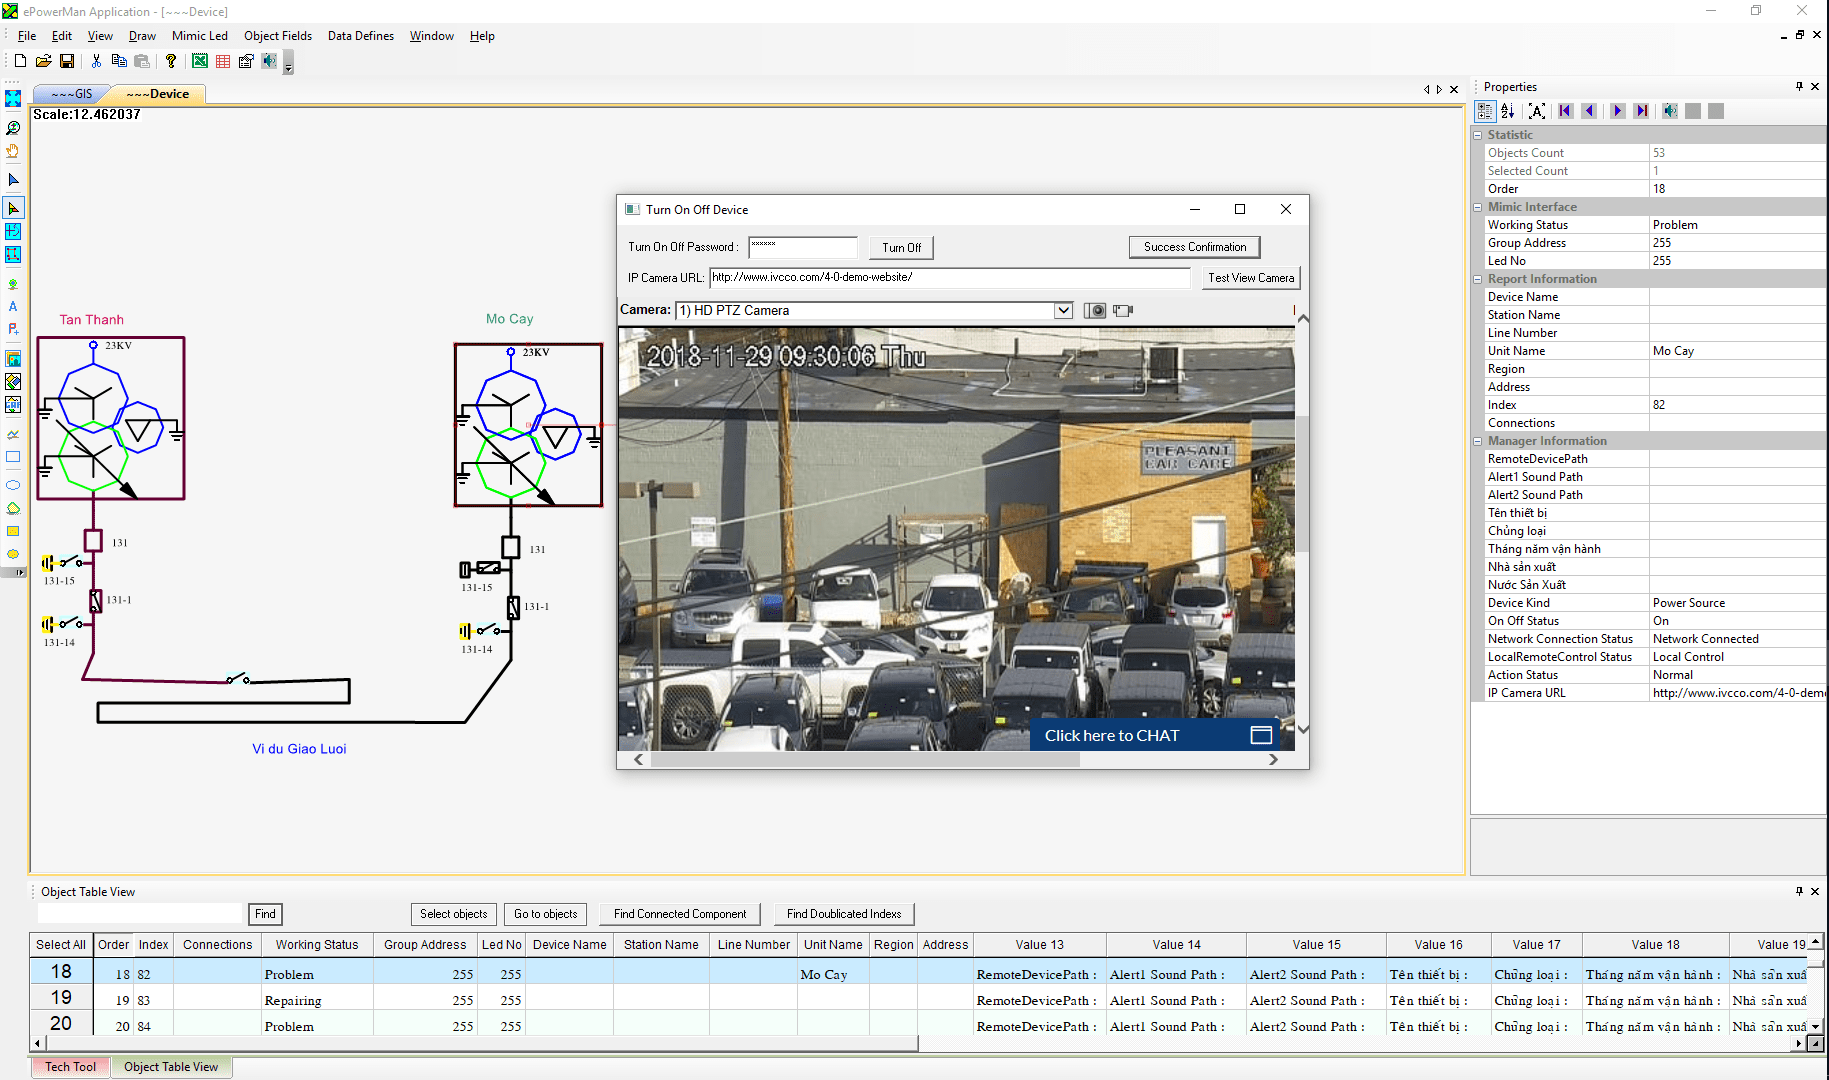Open file using the folder icon
The height and width of the screenshot is (1080, 1829).
click(x=43, y=61)
